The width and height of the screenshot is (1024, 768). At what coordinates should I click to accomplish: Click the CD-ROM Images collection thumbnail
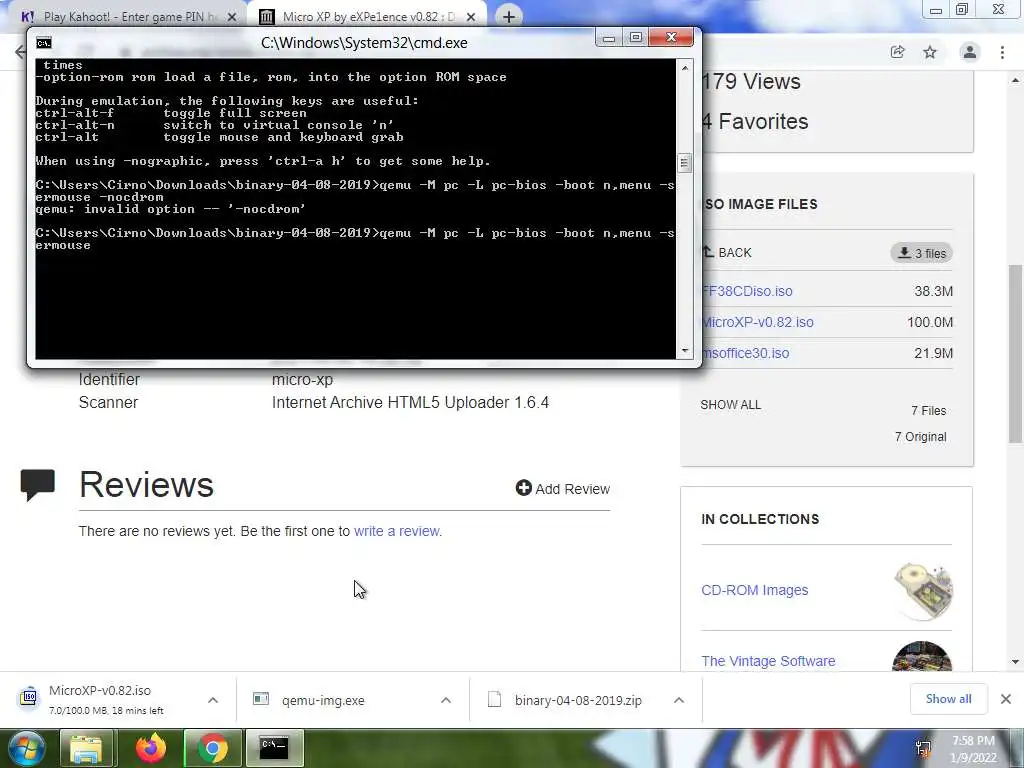[x=923, y=591]
